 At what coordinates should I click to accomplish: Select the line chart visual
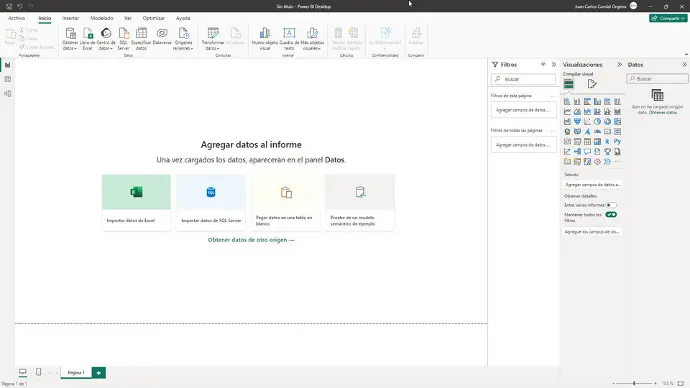tap(567, 112)
